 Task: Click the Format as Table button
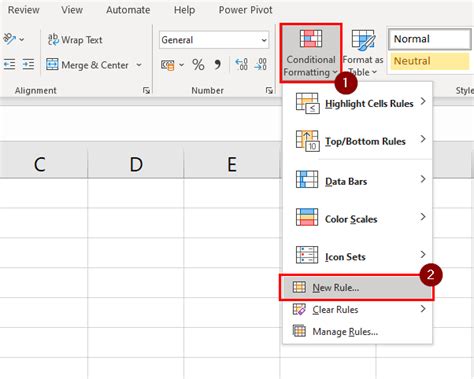point(363,53)
